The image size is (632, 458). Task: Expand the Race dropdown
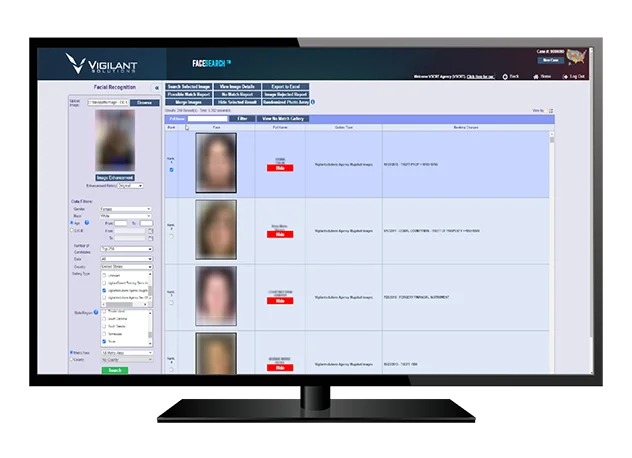(124, 216)
